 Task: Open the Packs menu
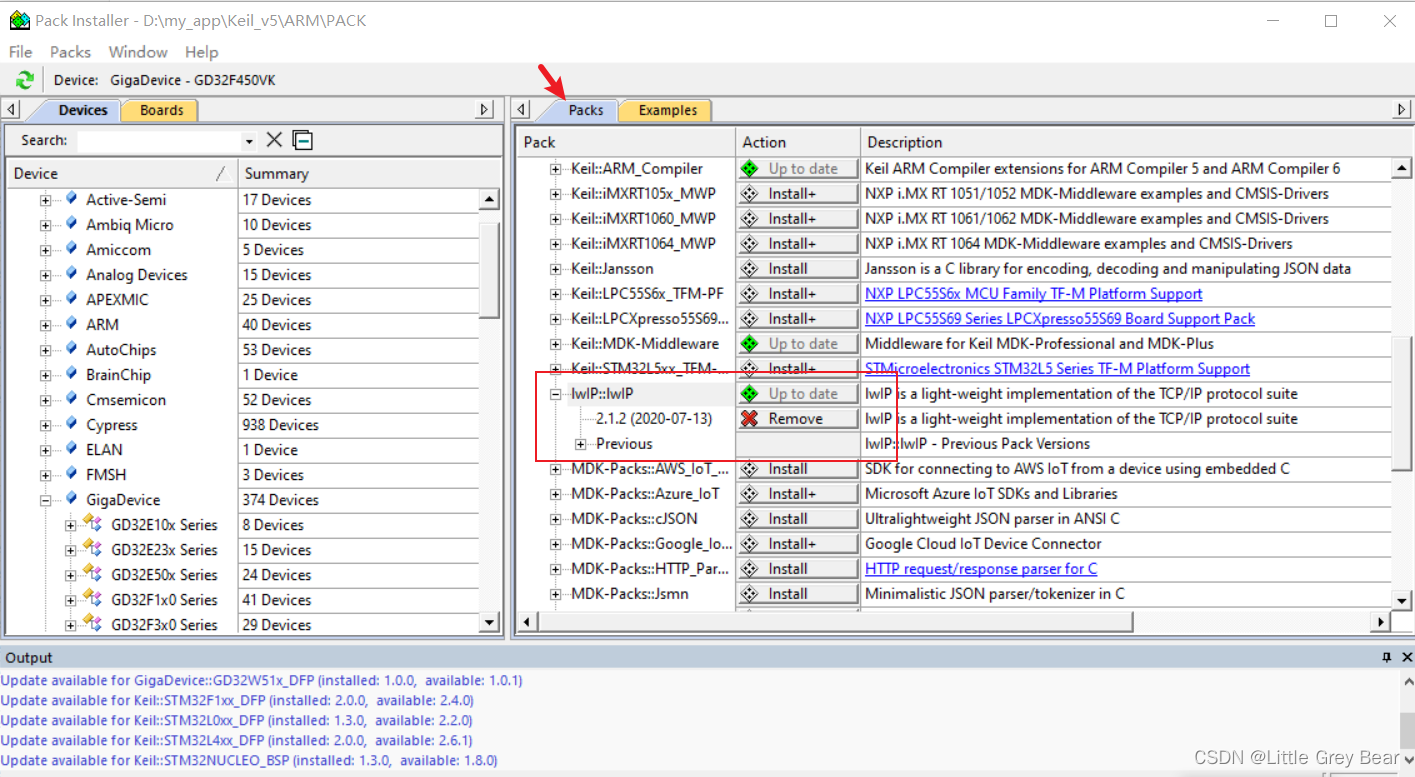click(x=70, y=52)
